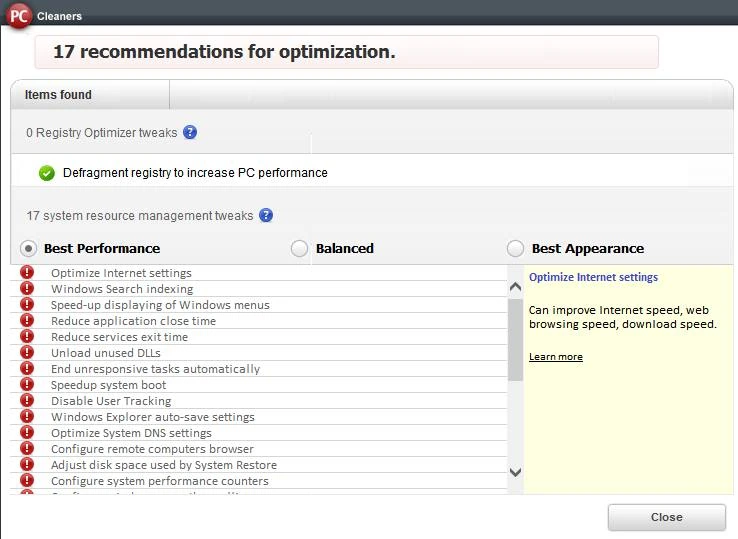
Task: Click alert icon beside Speedup system boot
Action: point(27,384)
